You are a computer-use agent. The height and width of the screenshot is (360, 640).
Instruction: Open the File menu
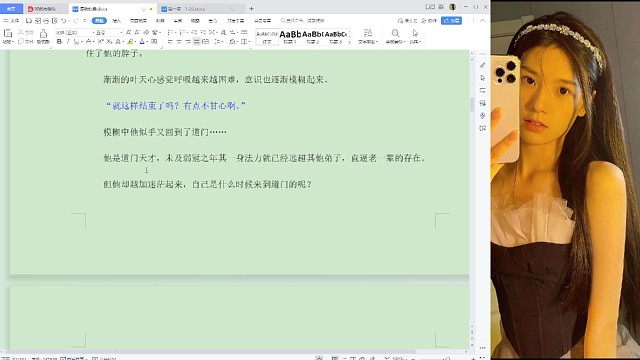pos(11,20)
